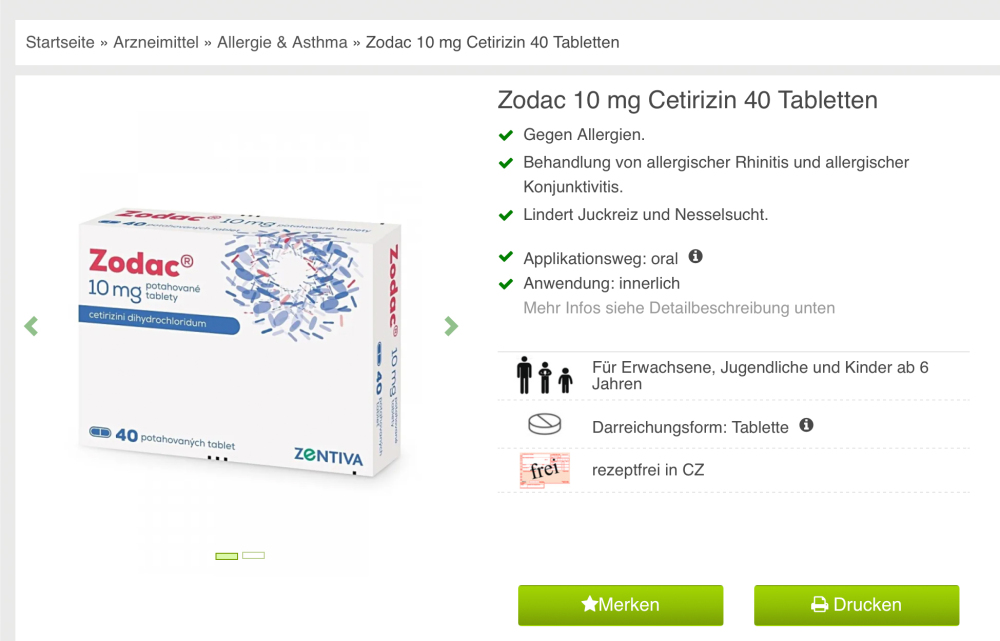The height and width of the screenshot is (641, 1000).
Task: Go to the Arzneimittel breadcrumb category
Action: click(156, 42)
